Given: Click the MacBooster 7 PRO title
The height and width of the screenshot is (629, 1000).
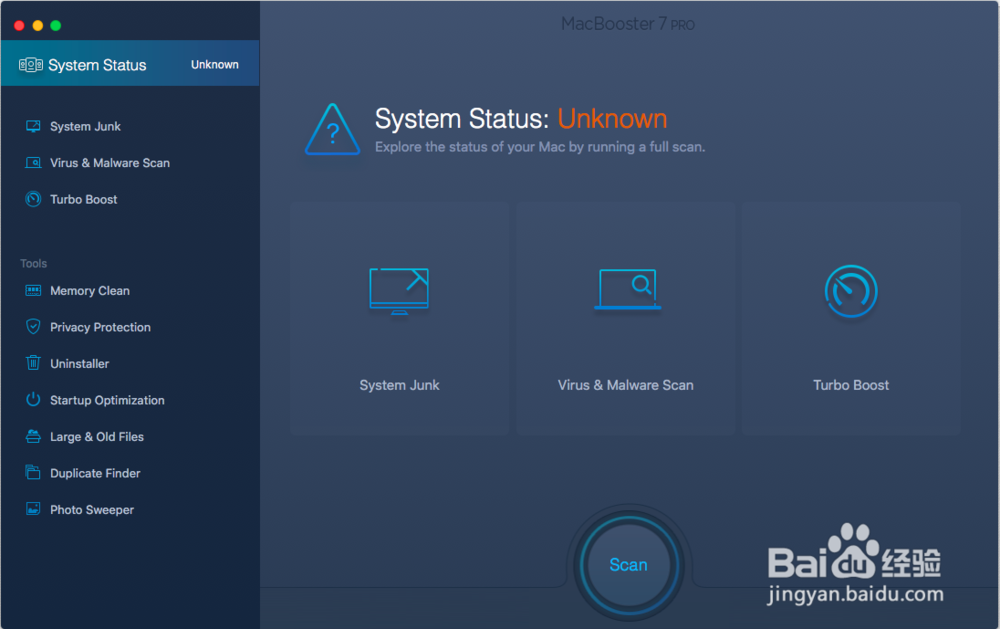Looking at the screenshot, I should click(628, 24).
